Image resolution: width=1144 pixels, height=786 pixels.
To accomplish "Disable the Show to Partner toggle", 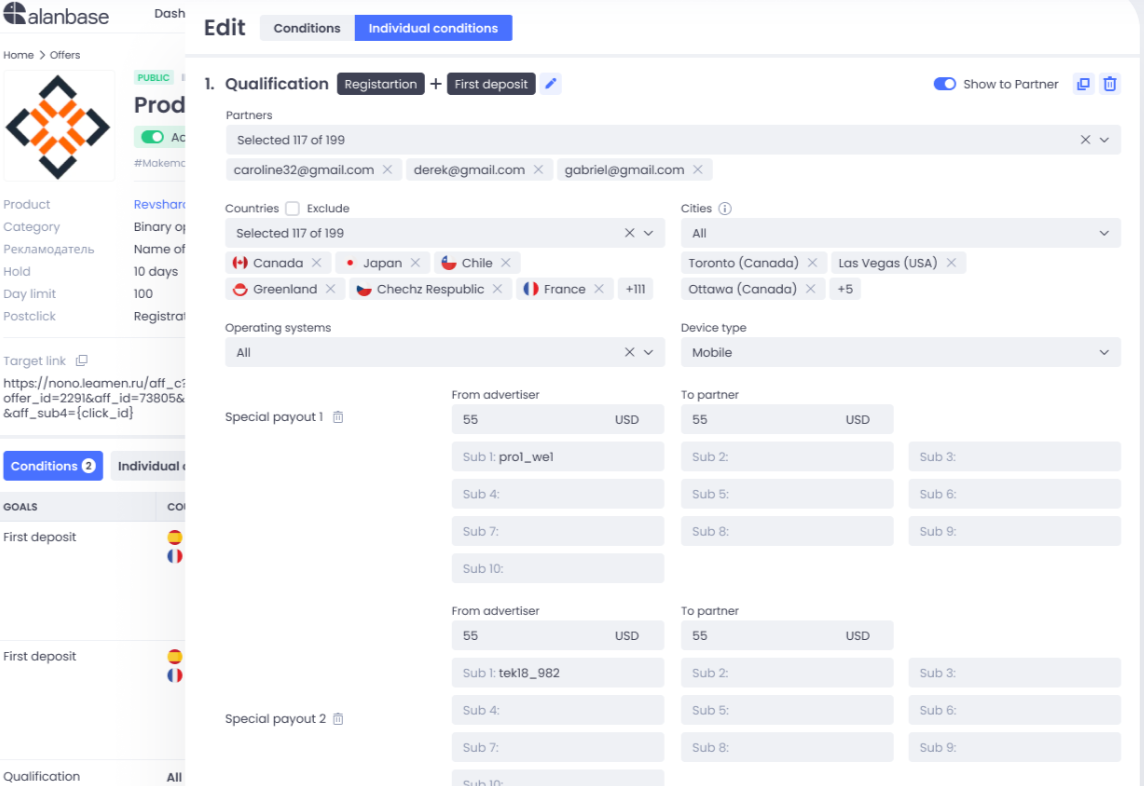I will (x=944, y=84).
